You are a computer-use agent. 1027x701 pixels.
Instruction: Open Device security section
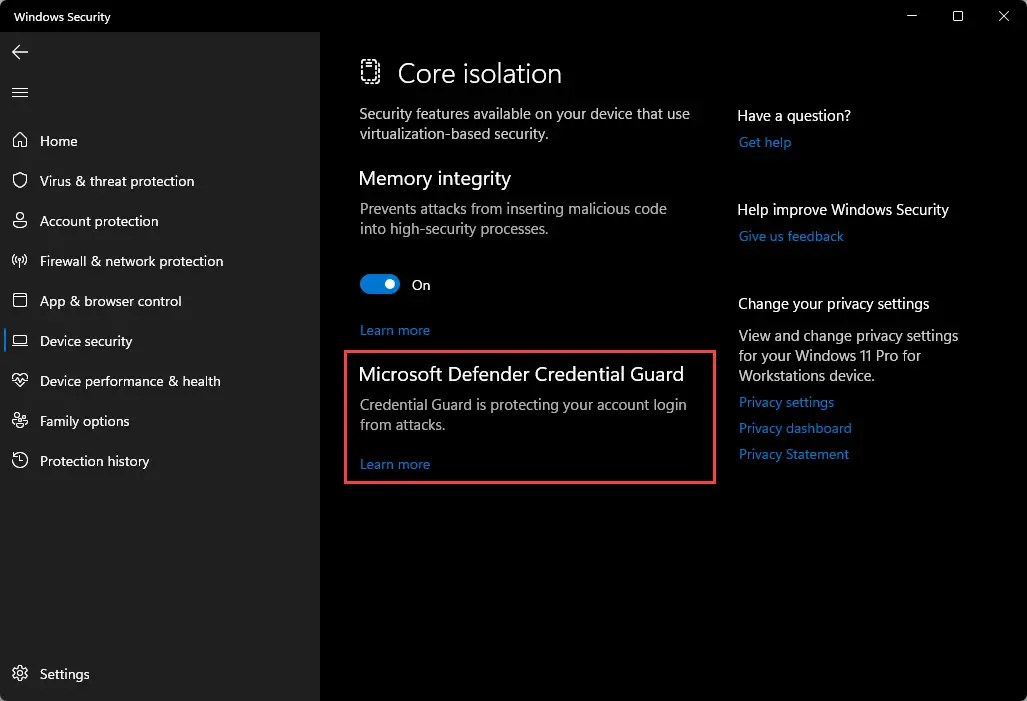pos(86,341)
